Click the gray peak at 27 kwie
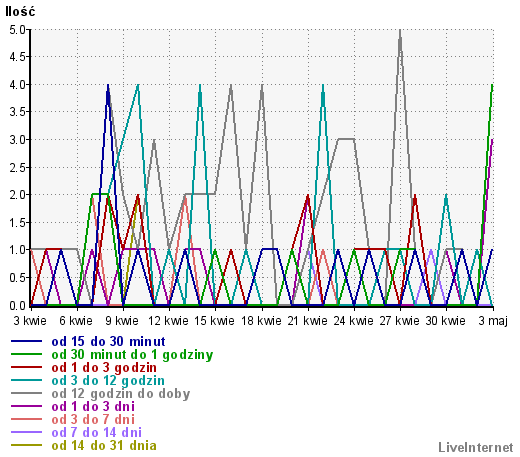 point(400,31)
